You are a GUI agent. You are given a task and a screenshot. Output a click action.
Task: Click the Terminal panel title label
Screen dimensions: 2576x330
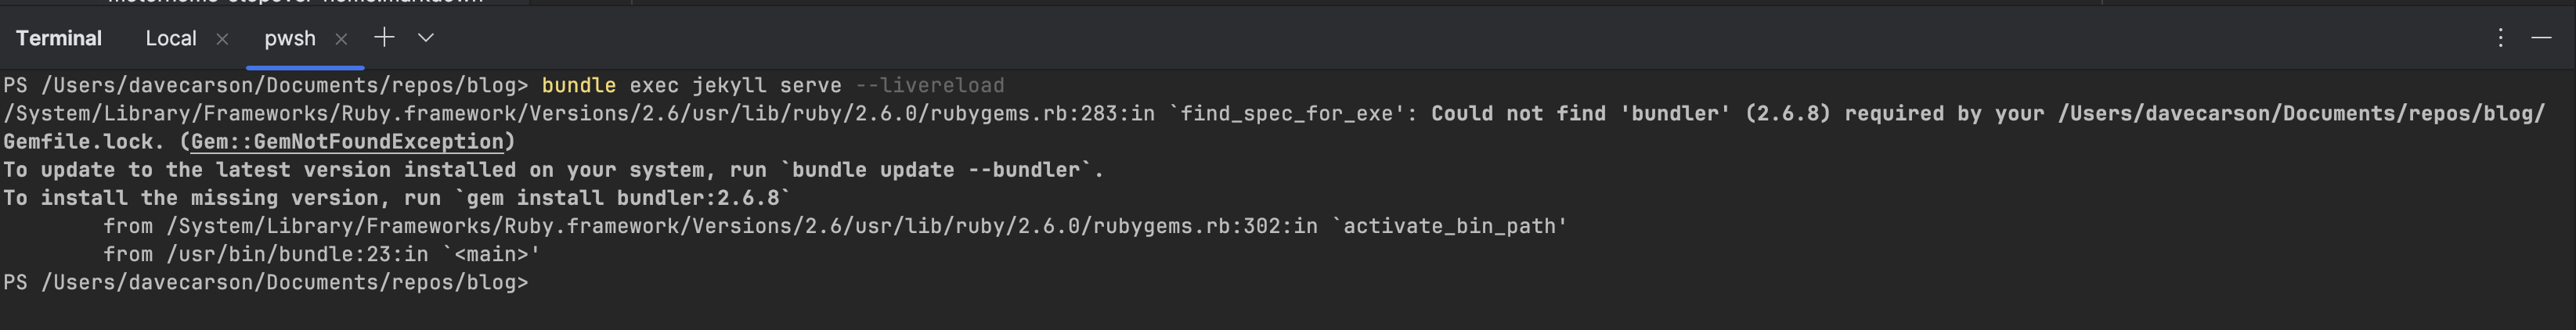(59, 38)
